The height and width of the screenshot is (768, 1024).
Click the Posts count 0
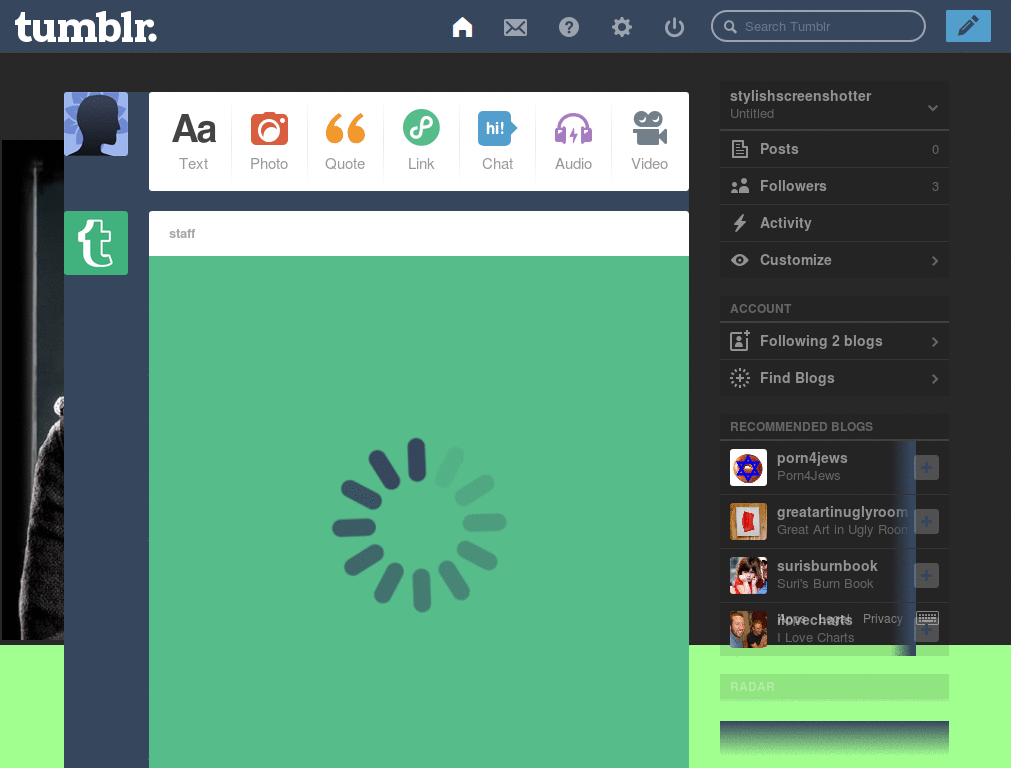935,150
